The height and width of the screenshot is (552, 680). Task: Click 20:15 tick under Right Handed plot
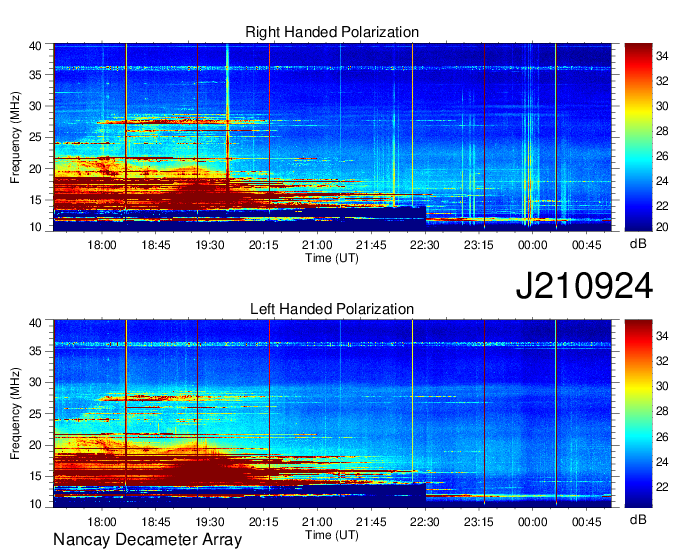coord(263,245)
